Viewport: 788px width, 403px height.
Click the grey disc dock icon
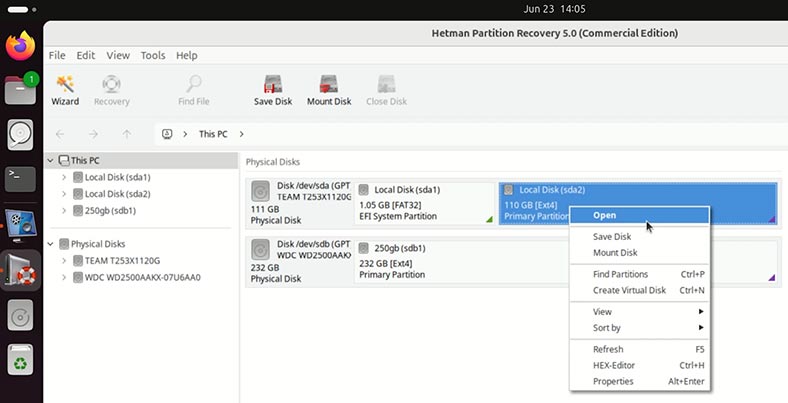tap(21, 315)
